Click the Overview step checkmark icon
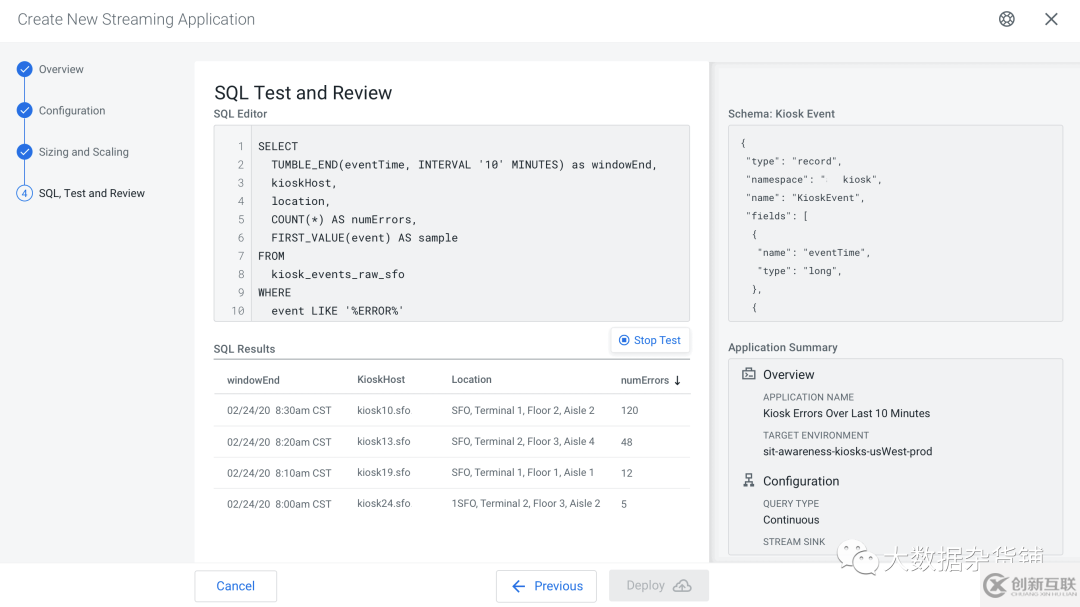 coord(25,69)
